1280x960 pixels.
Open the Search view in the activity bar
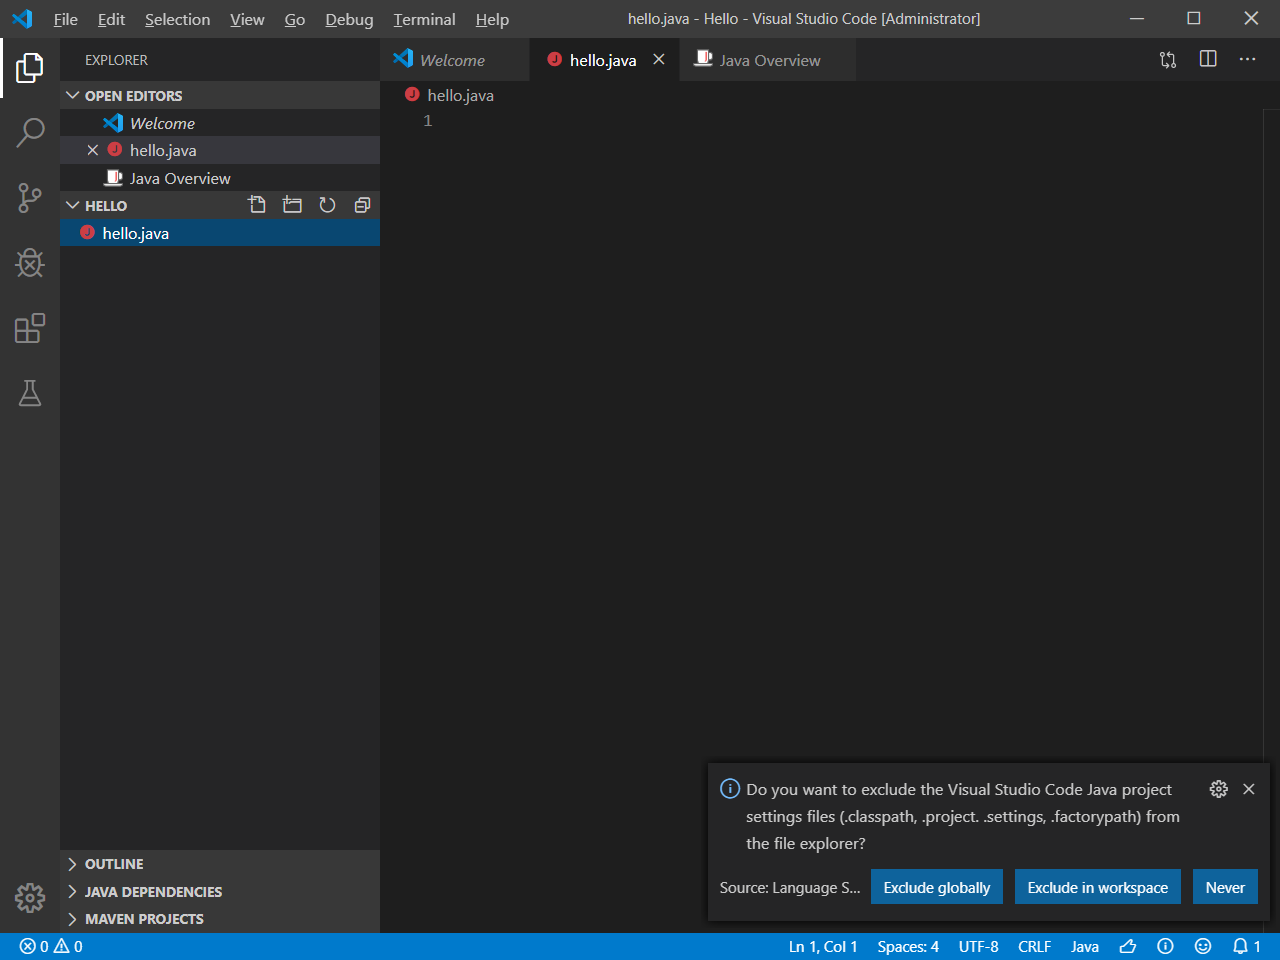30,132
